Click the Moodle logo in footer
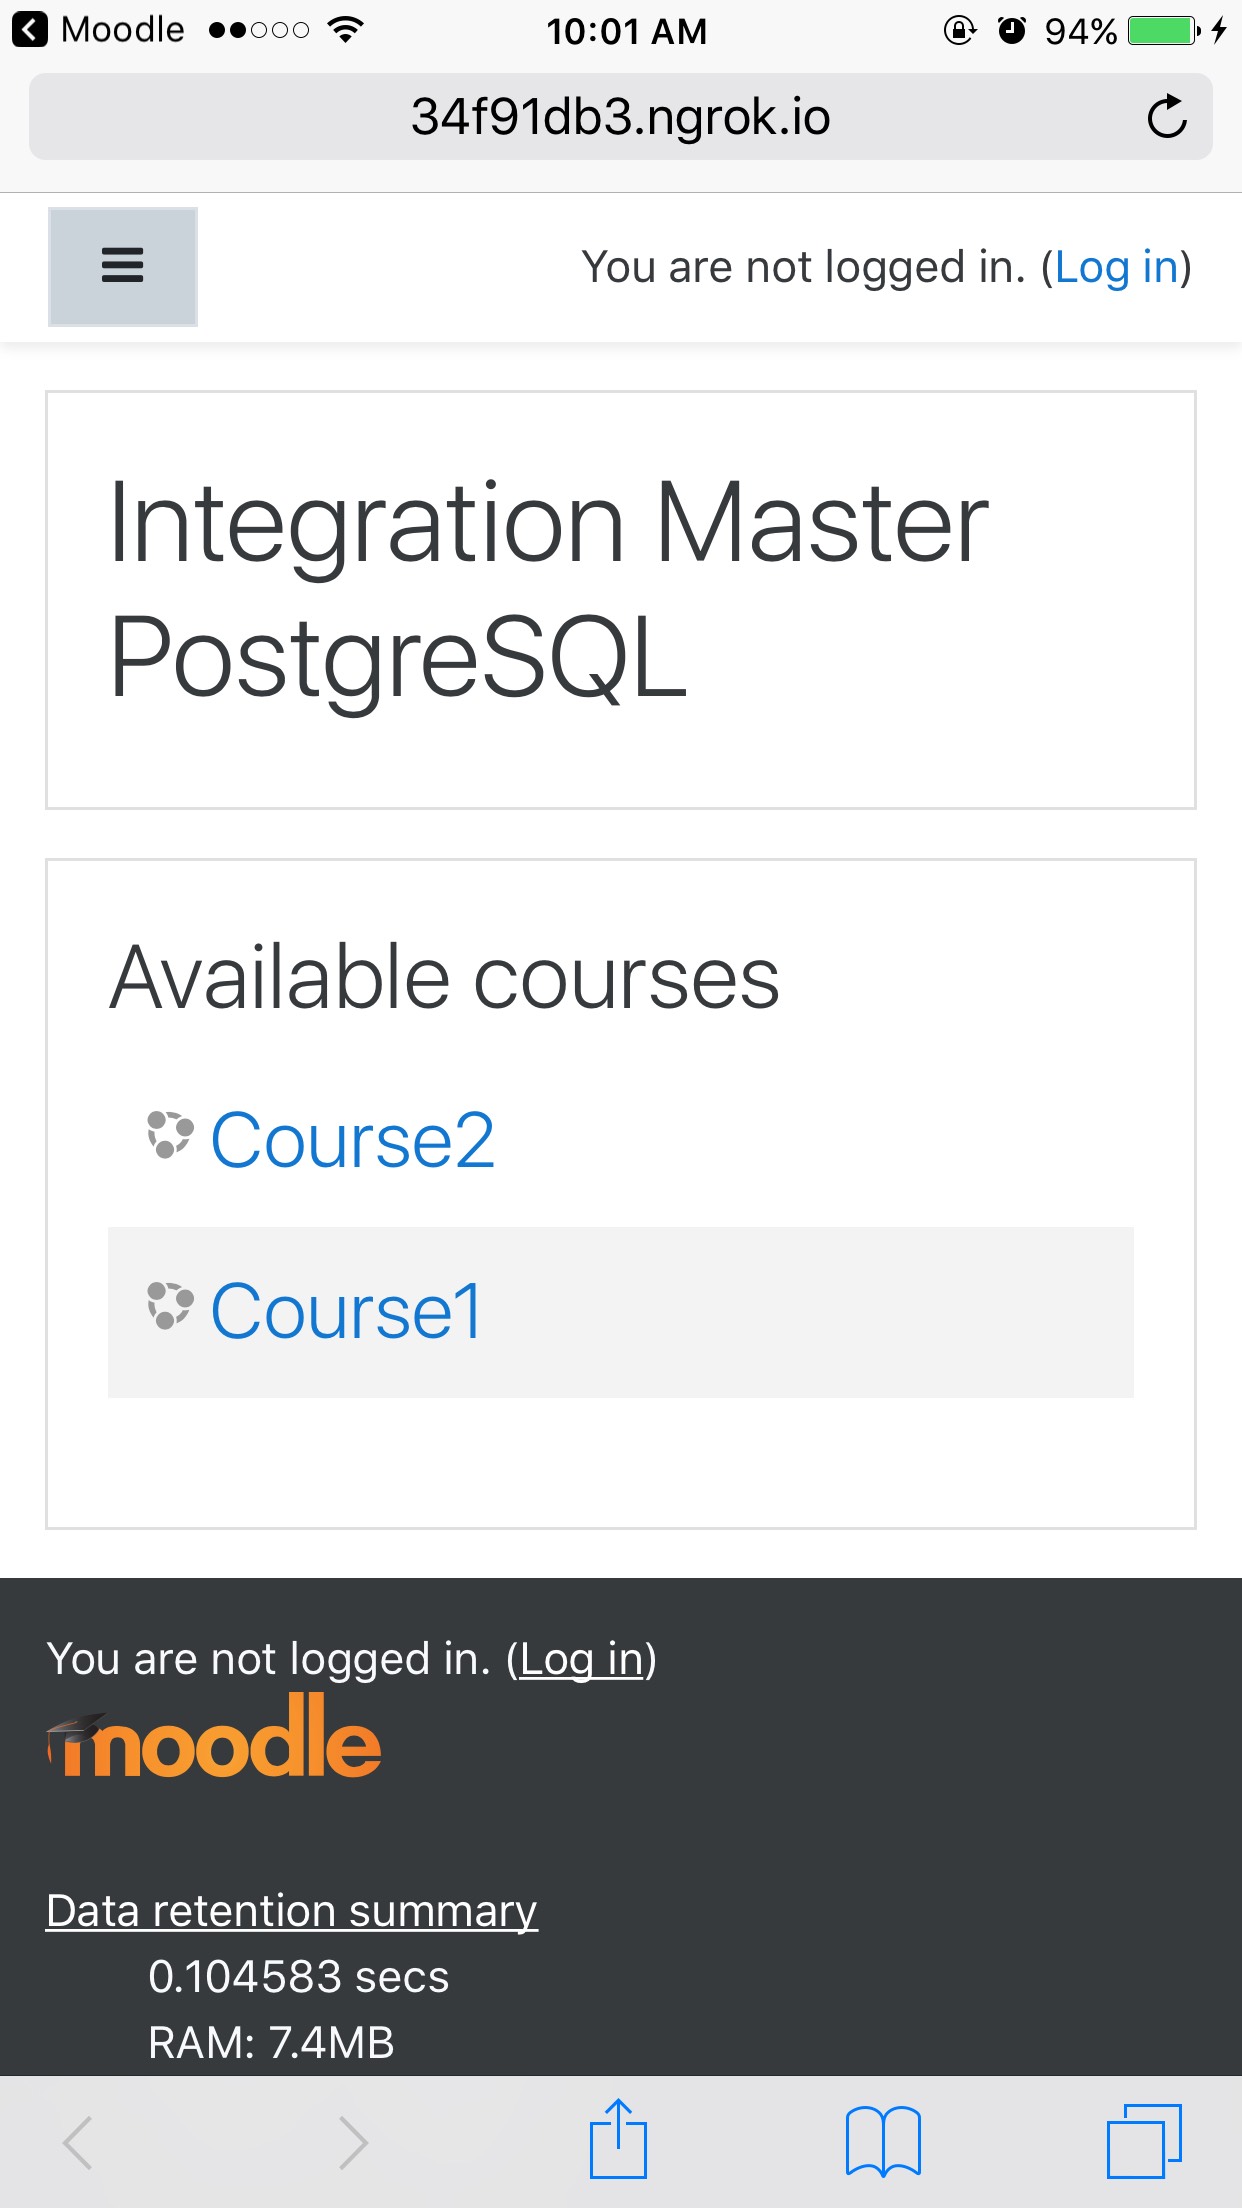 [214, 1736]
